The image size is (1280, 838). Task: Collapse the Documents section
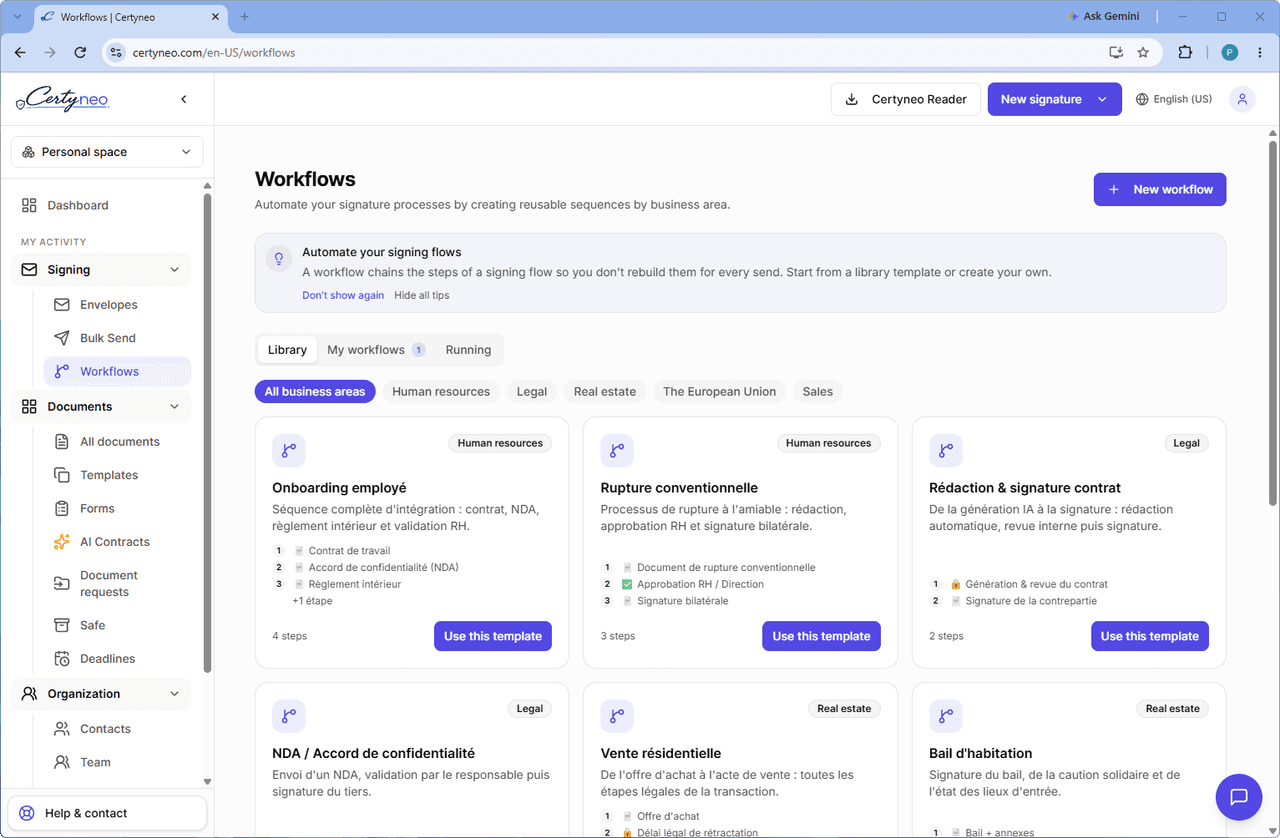coord(101,407)
